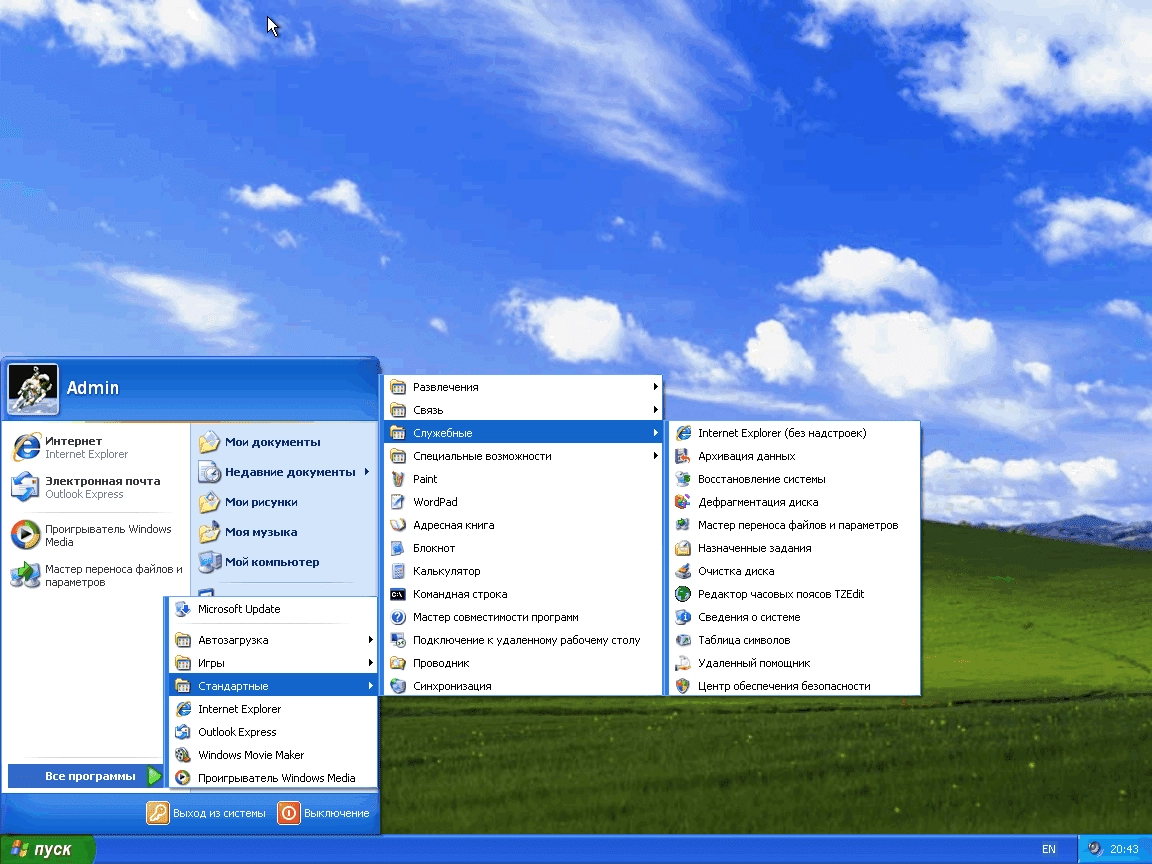Launch Удаленный помощник icon
1152x864 pixels.
(683, 663)
